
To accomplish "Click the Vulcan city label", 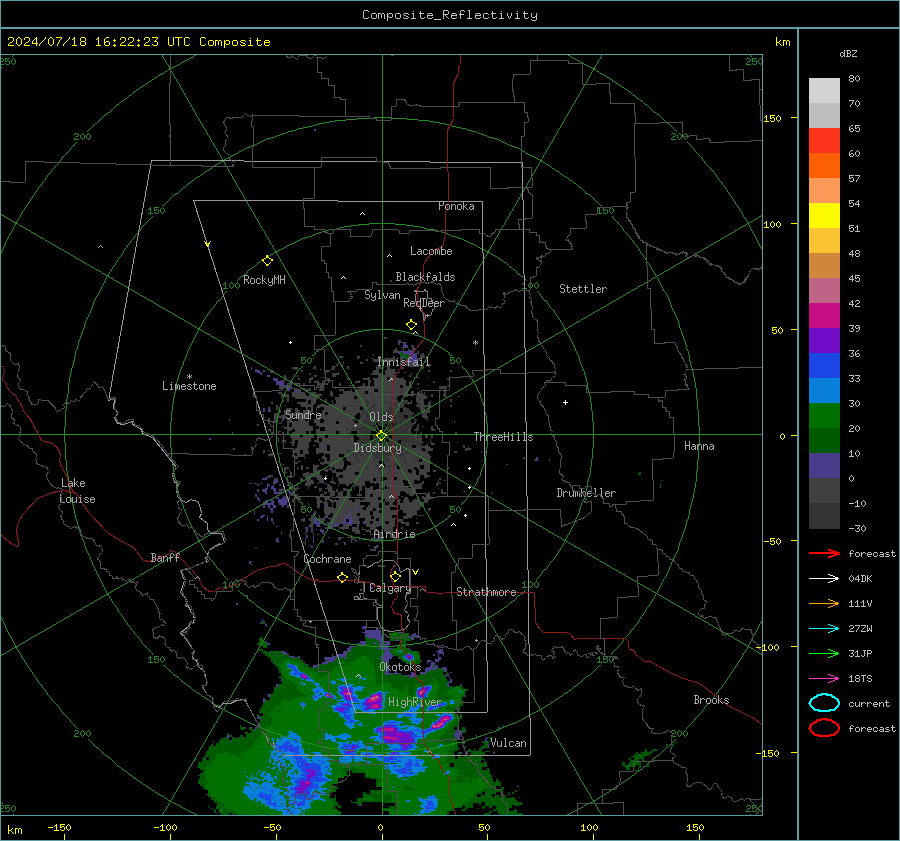I will click(x=509, y=743).
